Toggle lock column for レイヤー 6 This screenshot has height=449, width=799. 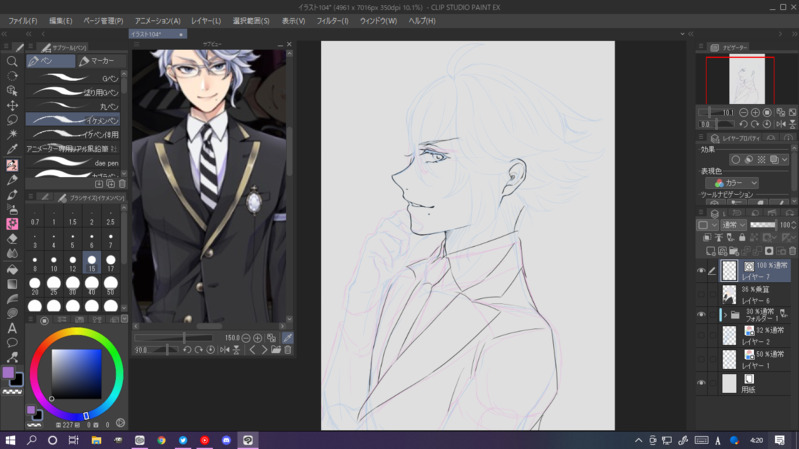(x=712, y=294)
